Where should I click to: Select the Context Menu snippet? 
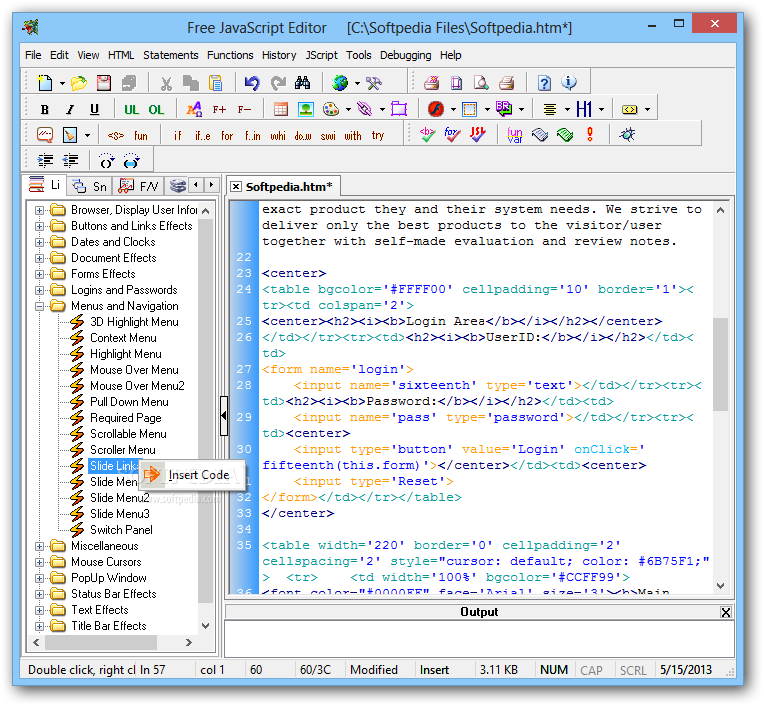tap(123, 338)
